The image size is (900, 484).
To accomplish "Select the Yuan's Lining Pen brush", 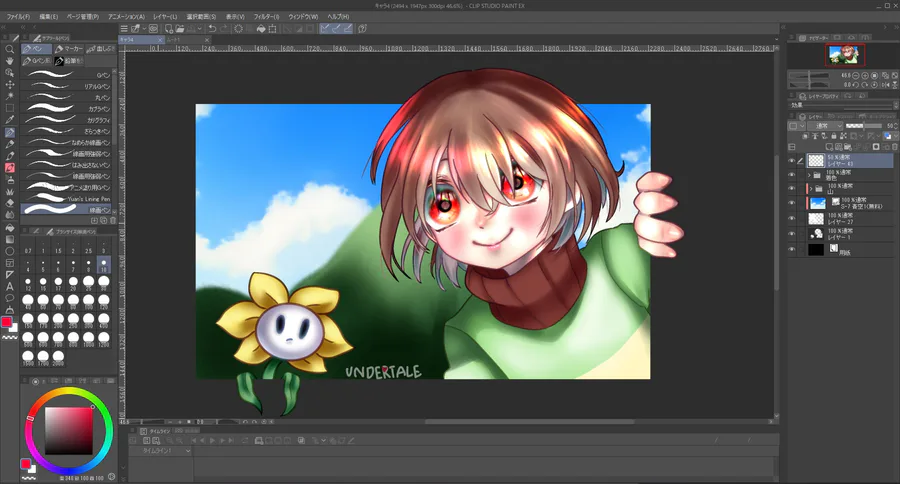I will [67, 199].
